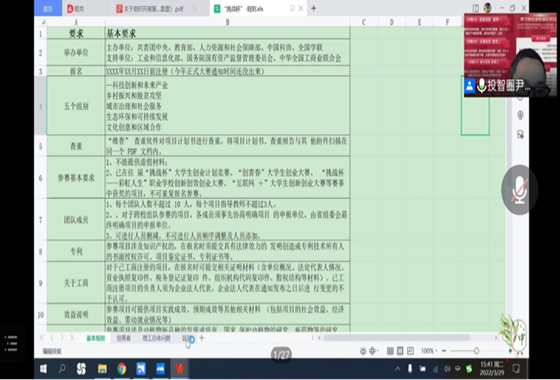Open the three-line meeting menu icon
The height and width of the screenshot is (380, 560).
[x=11, y=343]
